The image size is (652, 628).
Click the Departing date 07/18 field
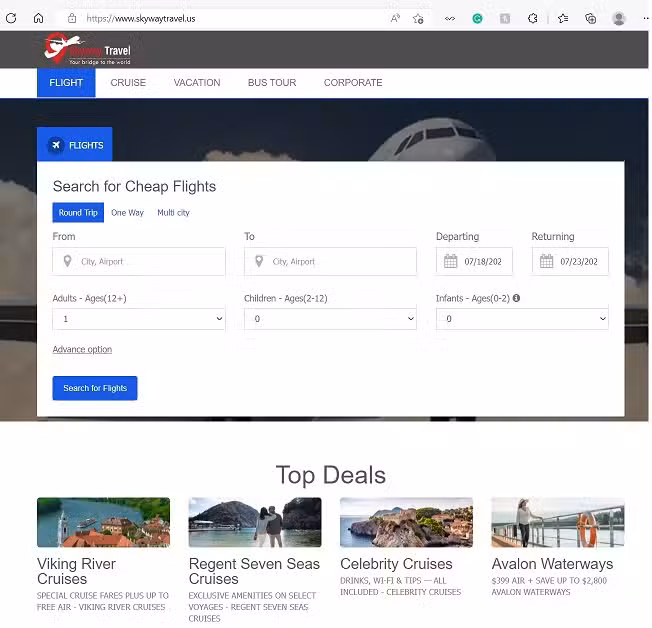(x=474, y=261)
